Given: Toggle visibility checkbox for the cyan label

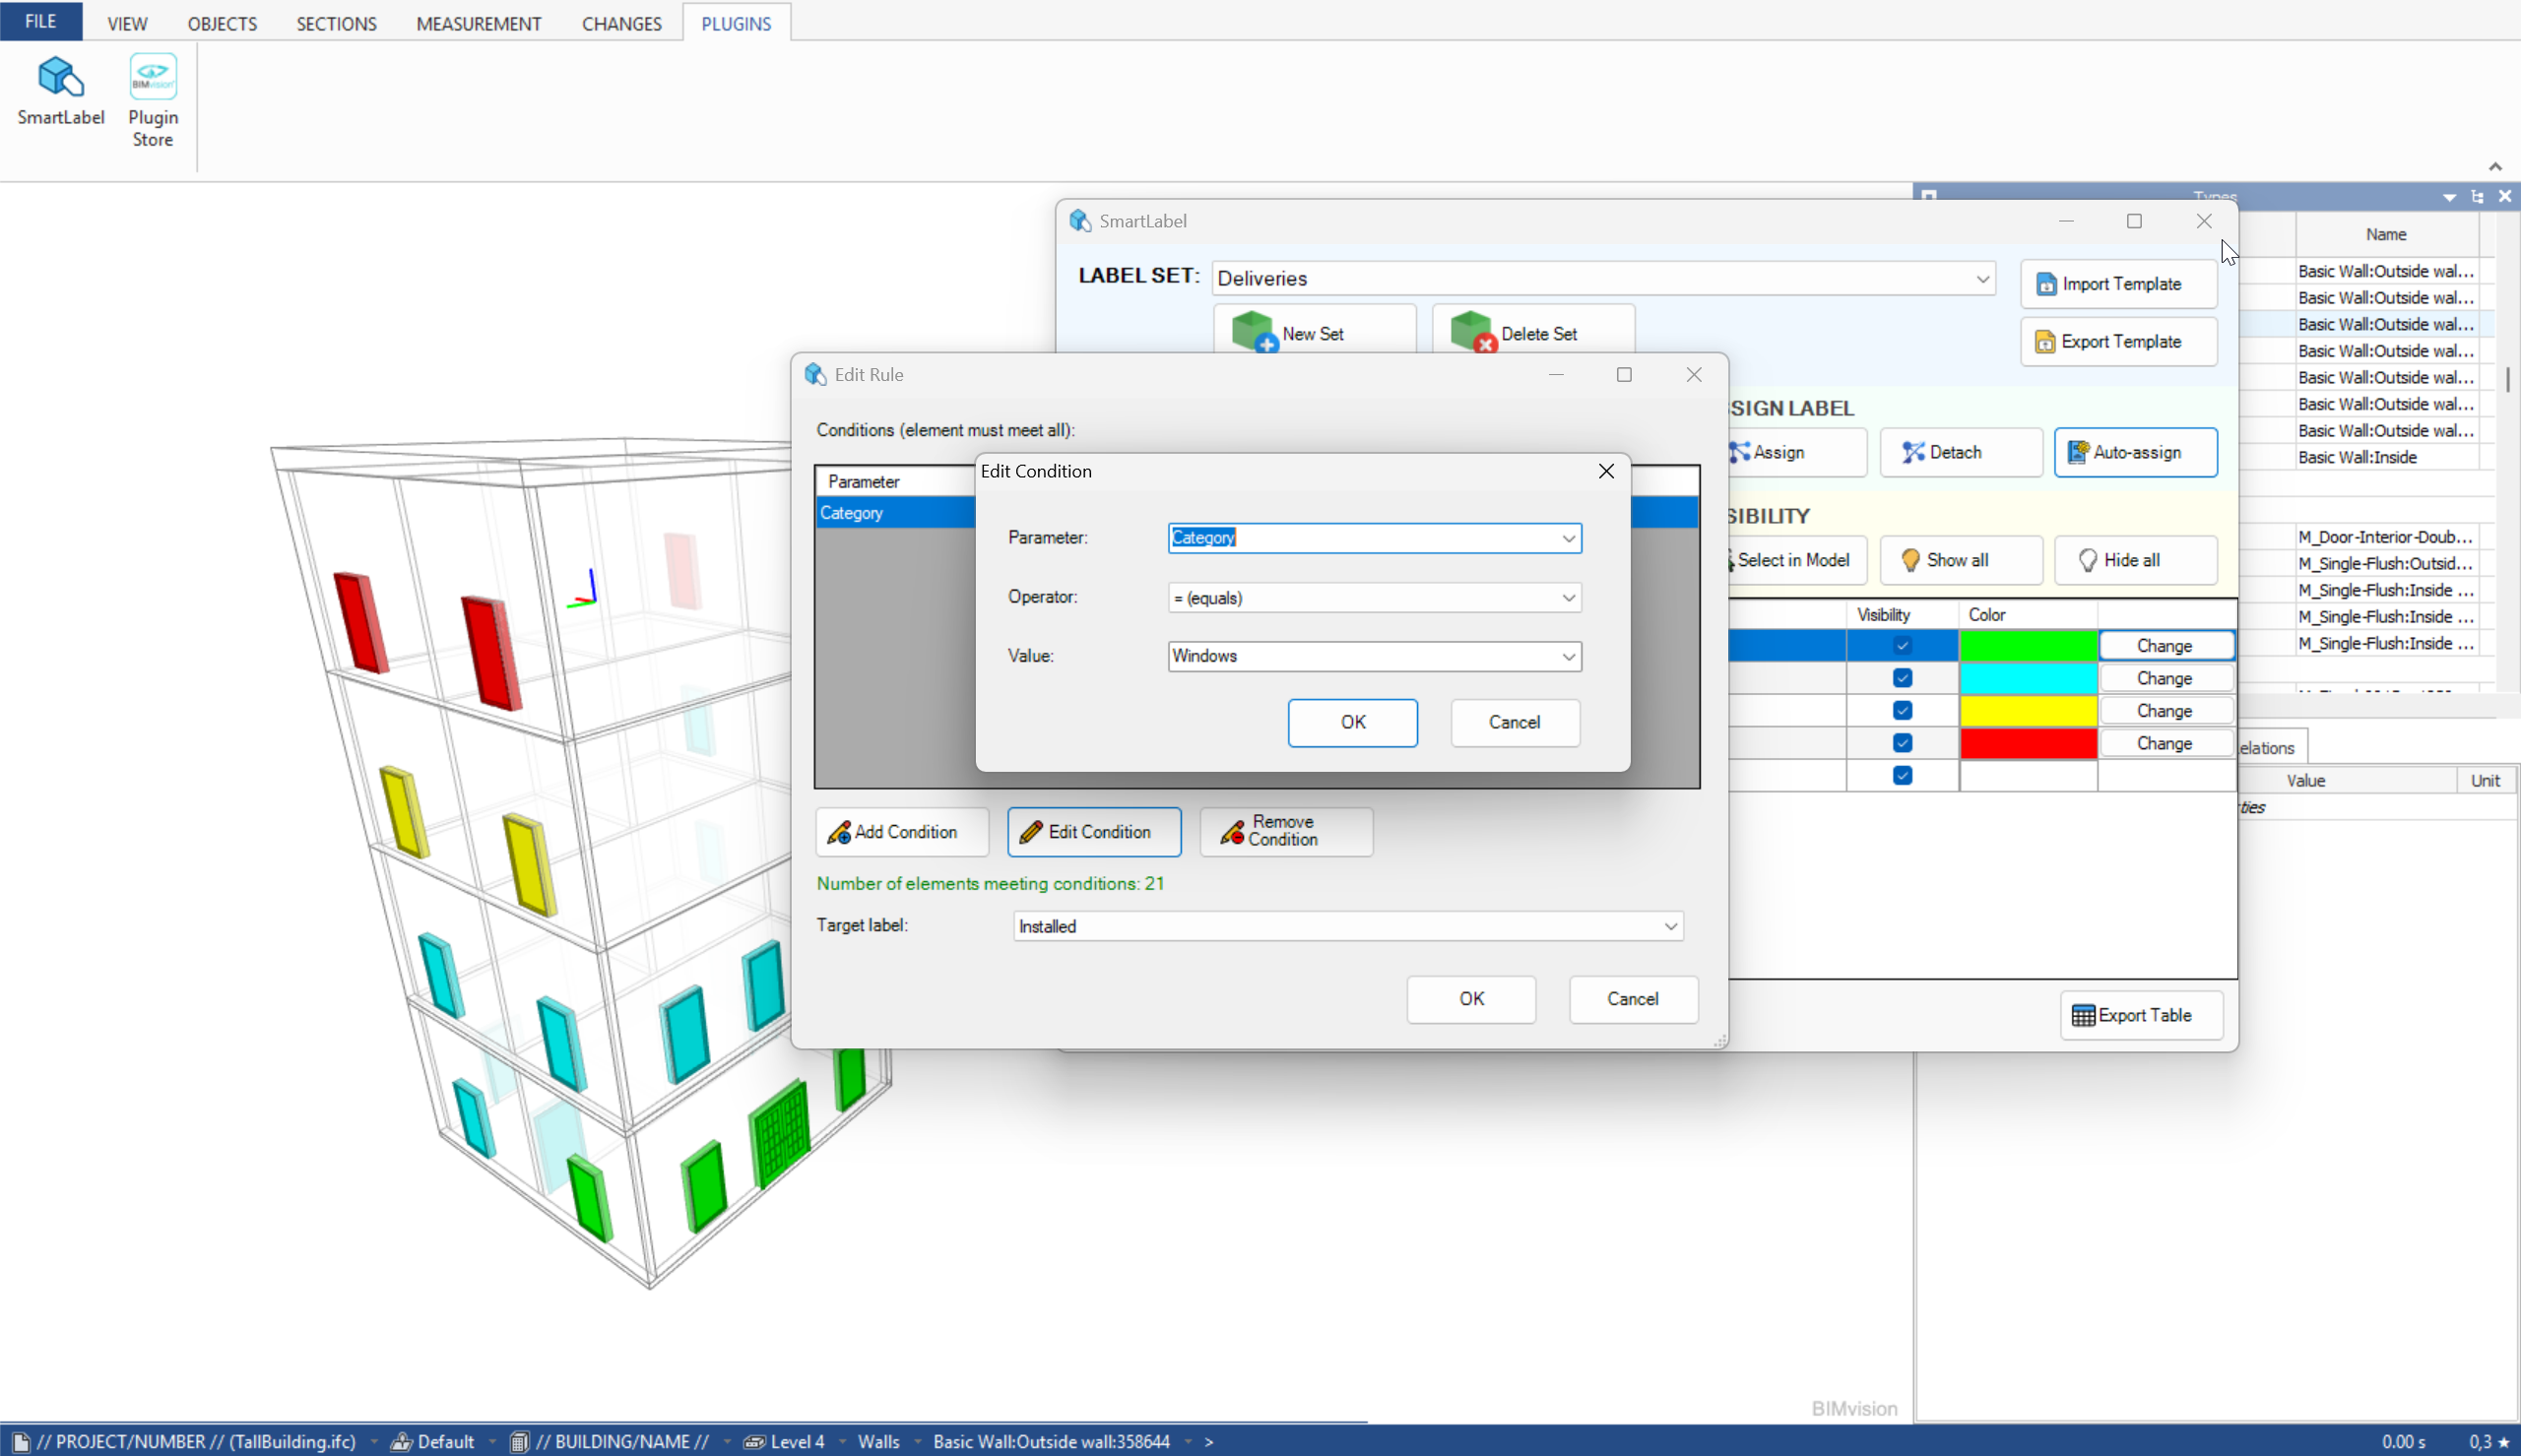Looking at the screenshot, I should tap(1902, 678).
